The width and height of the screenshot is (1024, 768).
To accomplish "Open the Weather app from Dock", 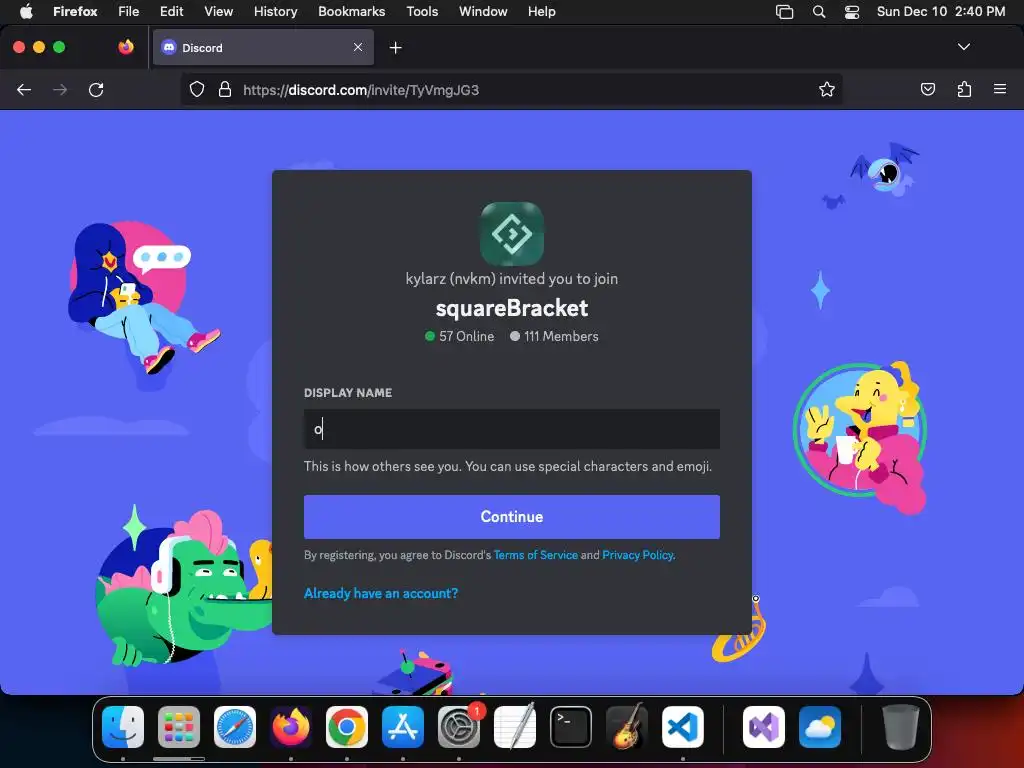I will coord(820,727).
